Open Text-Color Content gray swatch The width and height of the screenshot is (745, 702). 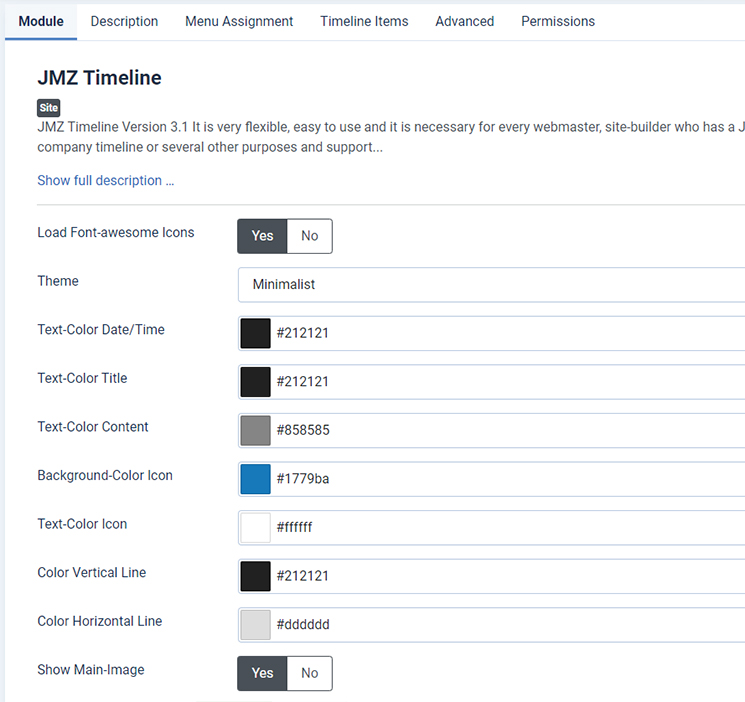point(256,430)
